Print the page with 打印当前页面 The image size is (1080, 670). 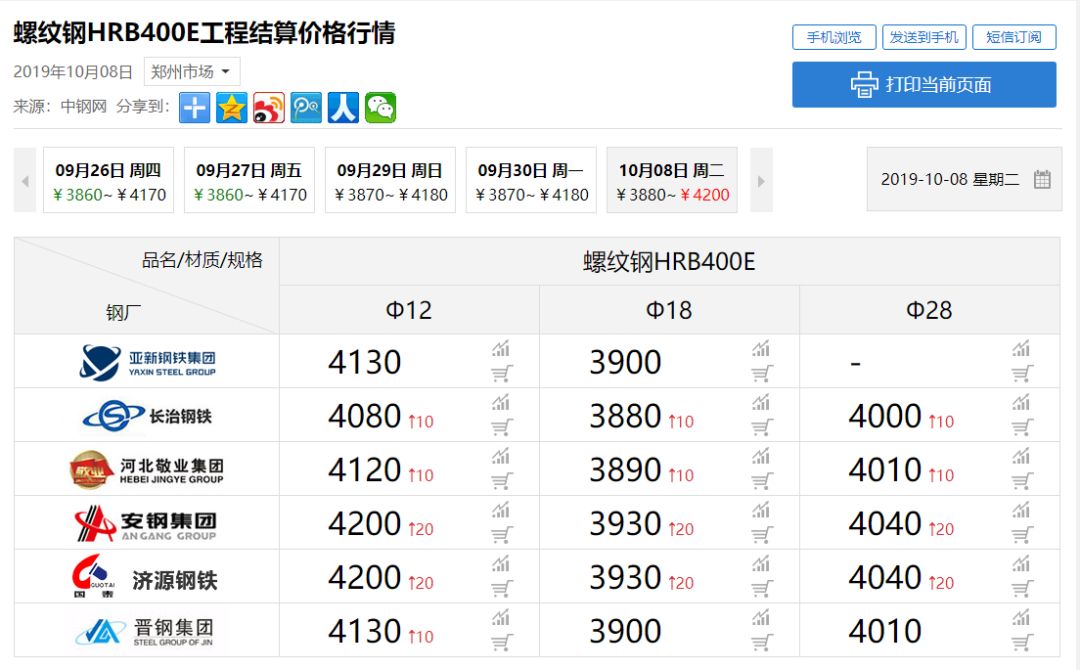pyautogui.click(x=924, y=85)
